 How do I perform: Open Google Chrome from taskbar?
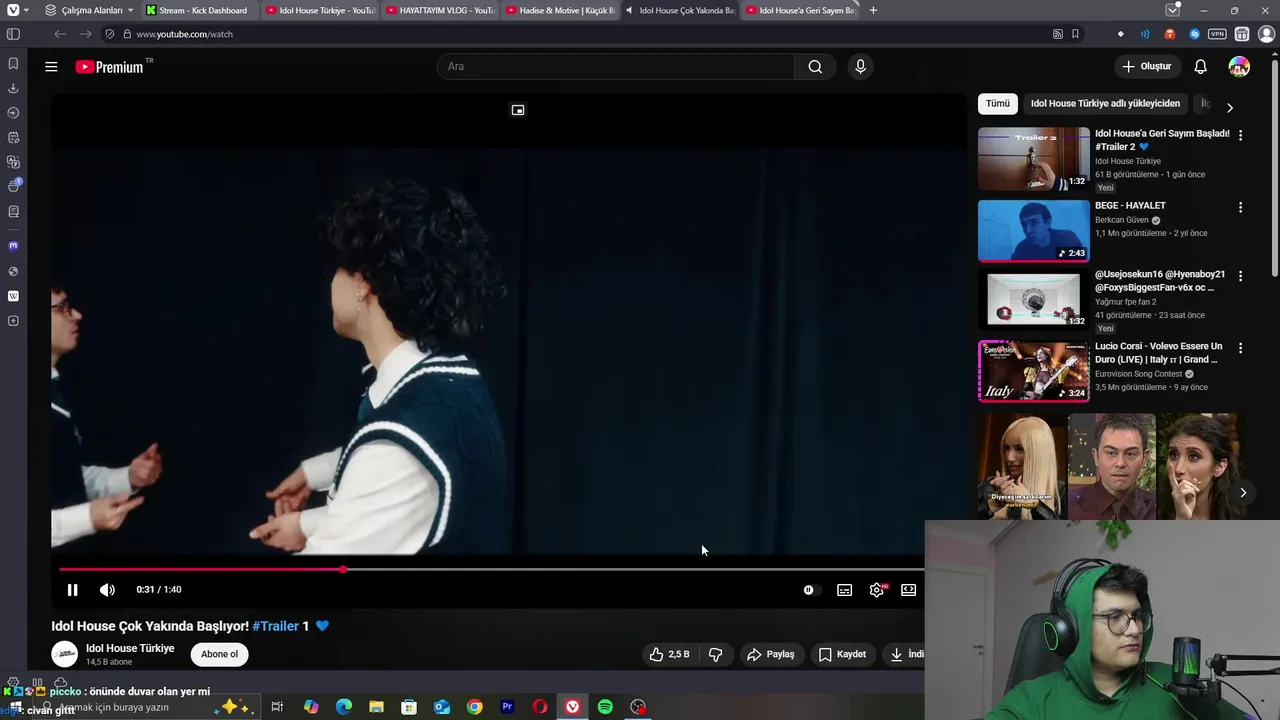pos(474,707)
